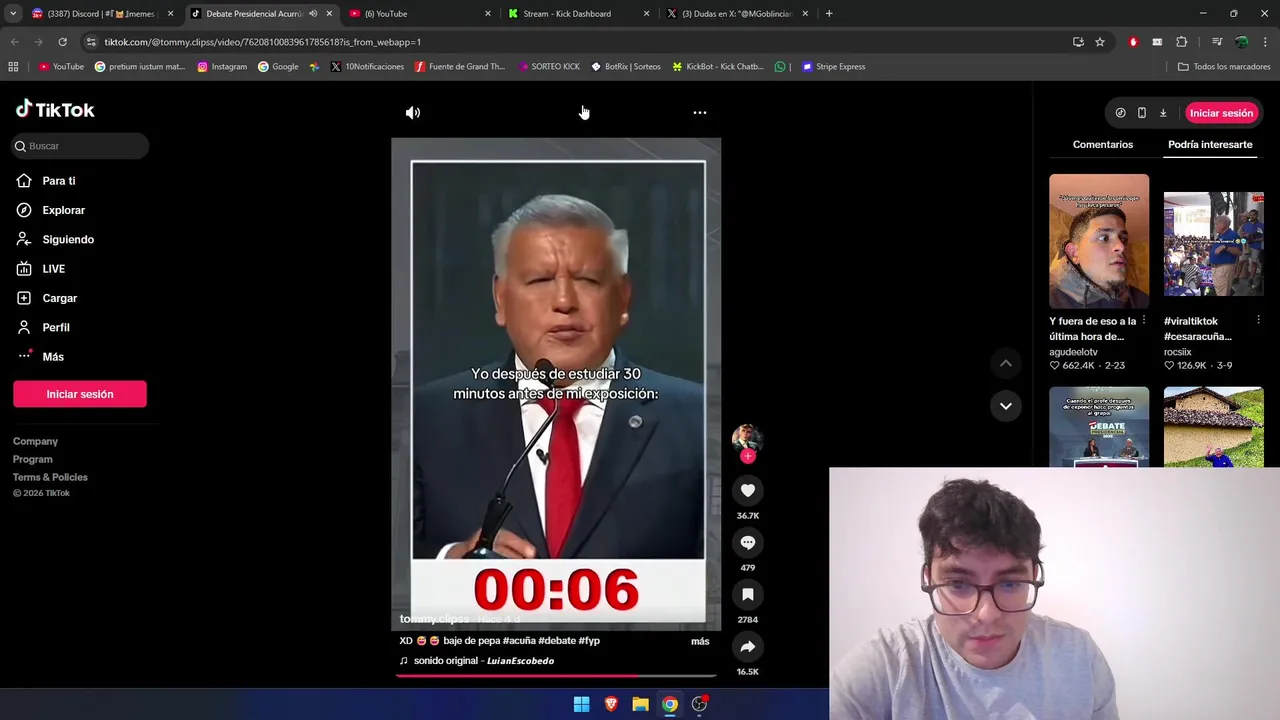
Task: Open Brave browser from the taskbar
Action: 611,704
